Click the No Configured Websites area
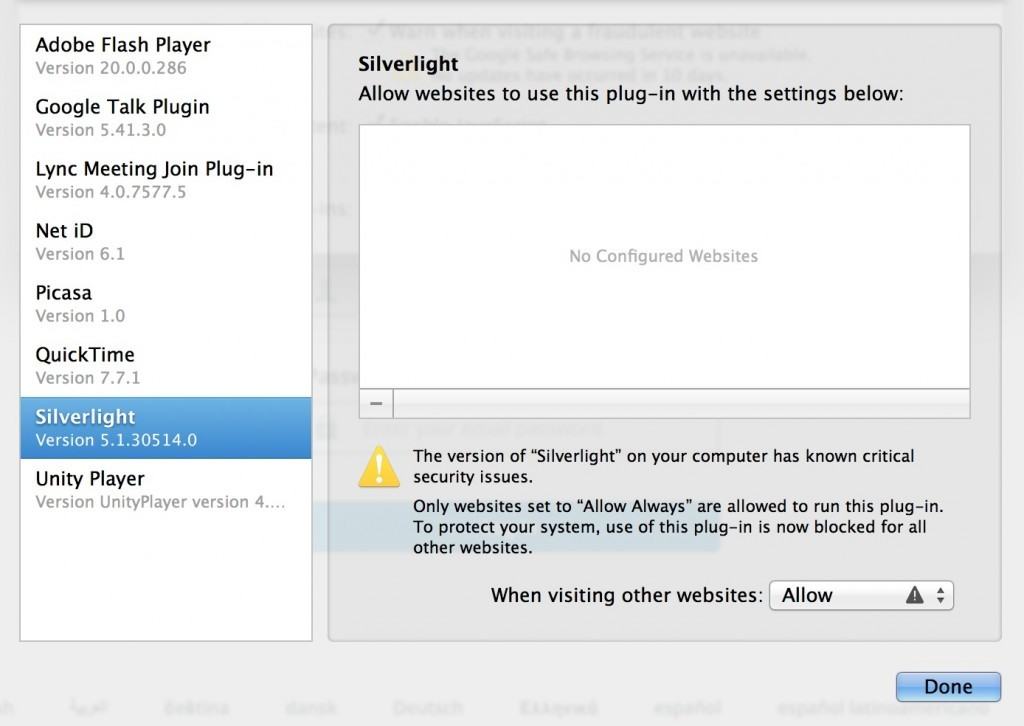The width and height of the screenshot is (1024, 726). pos(663,257)
